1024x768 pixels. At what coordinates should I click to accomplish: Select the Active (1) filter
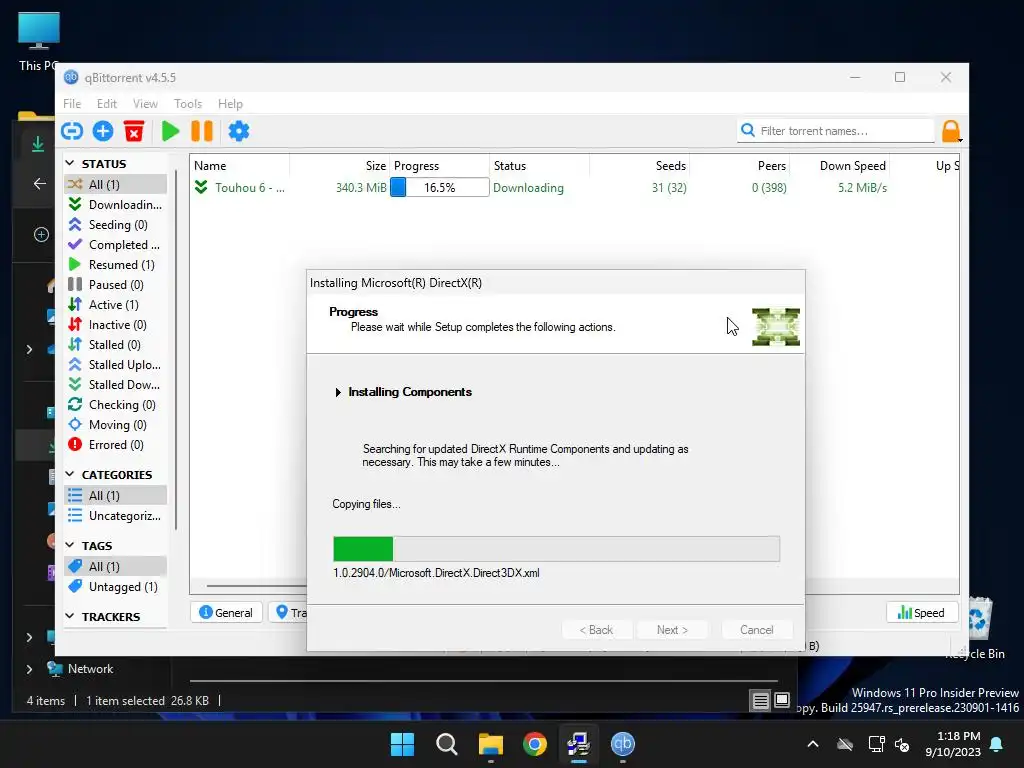pos(116,304)
